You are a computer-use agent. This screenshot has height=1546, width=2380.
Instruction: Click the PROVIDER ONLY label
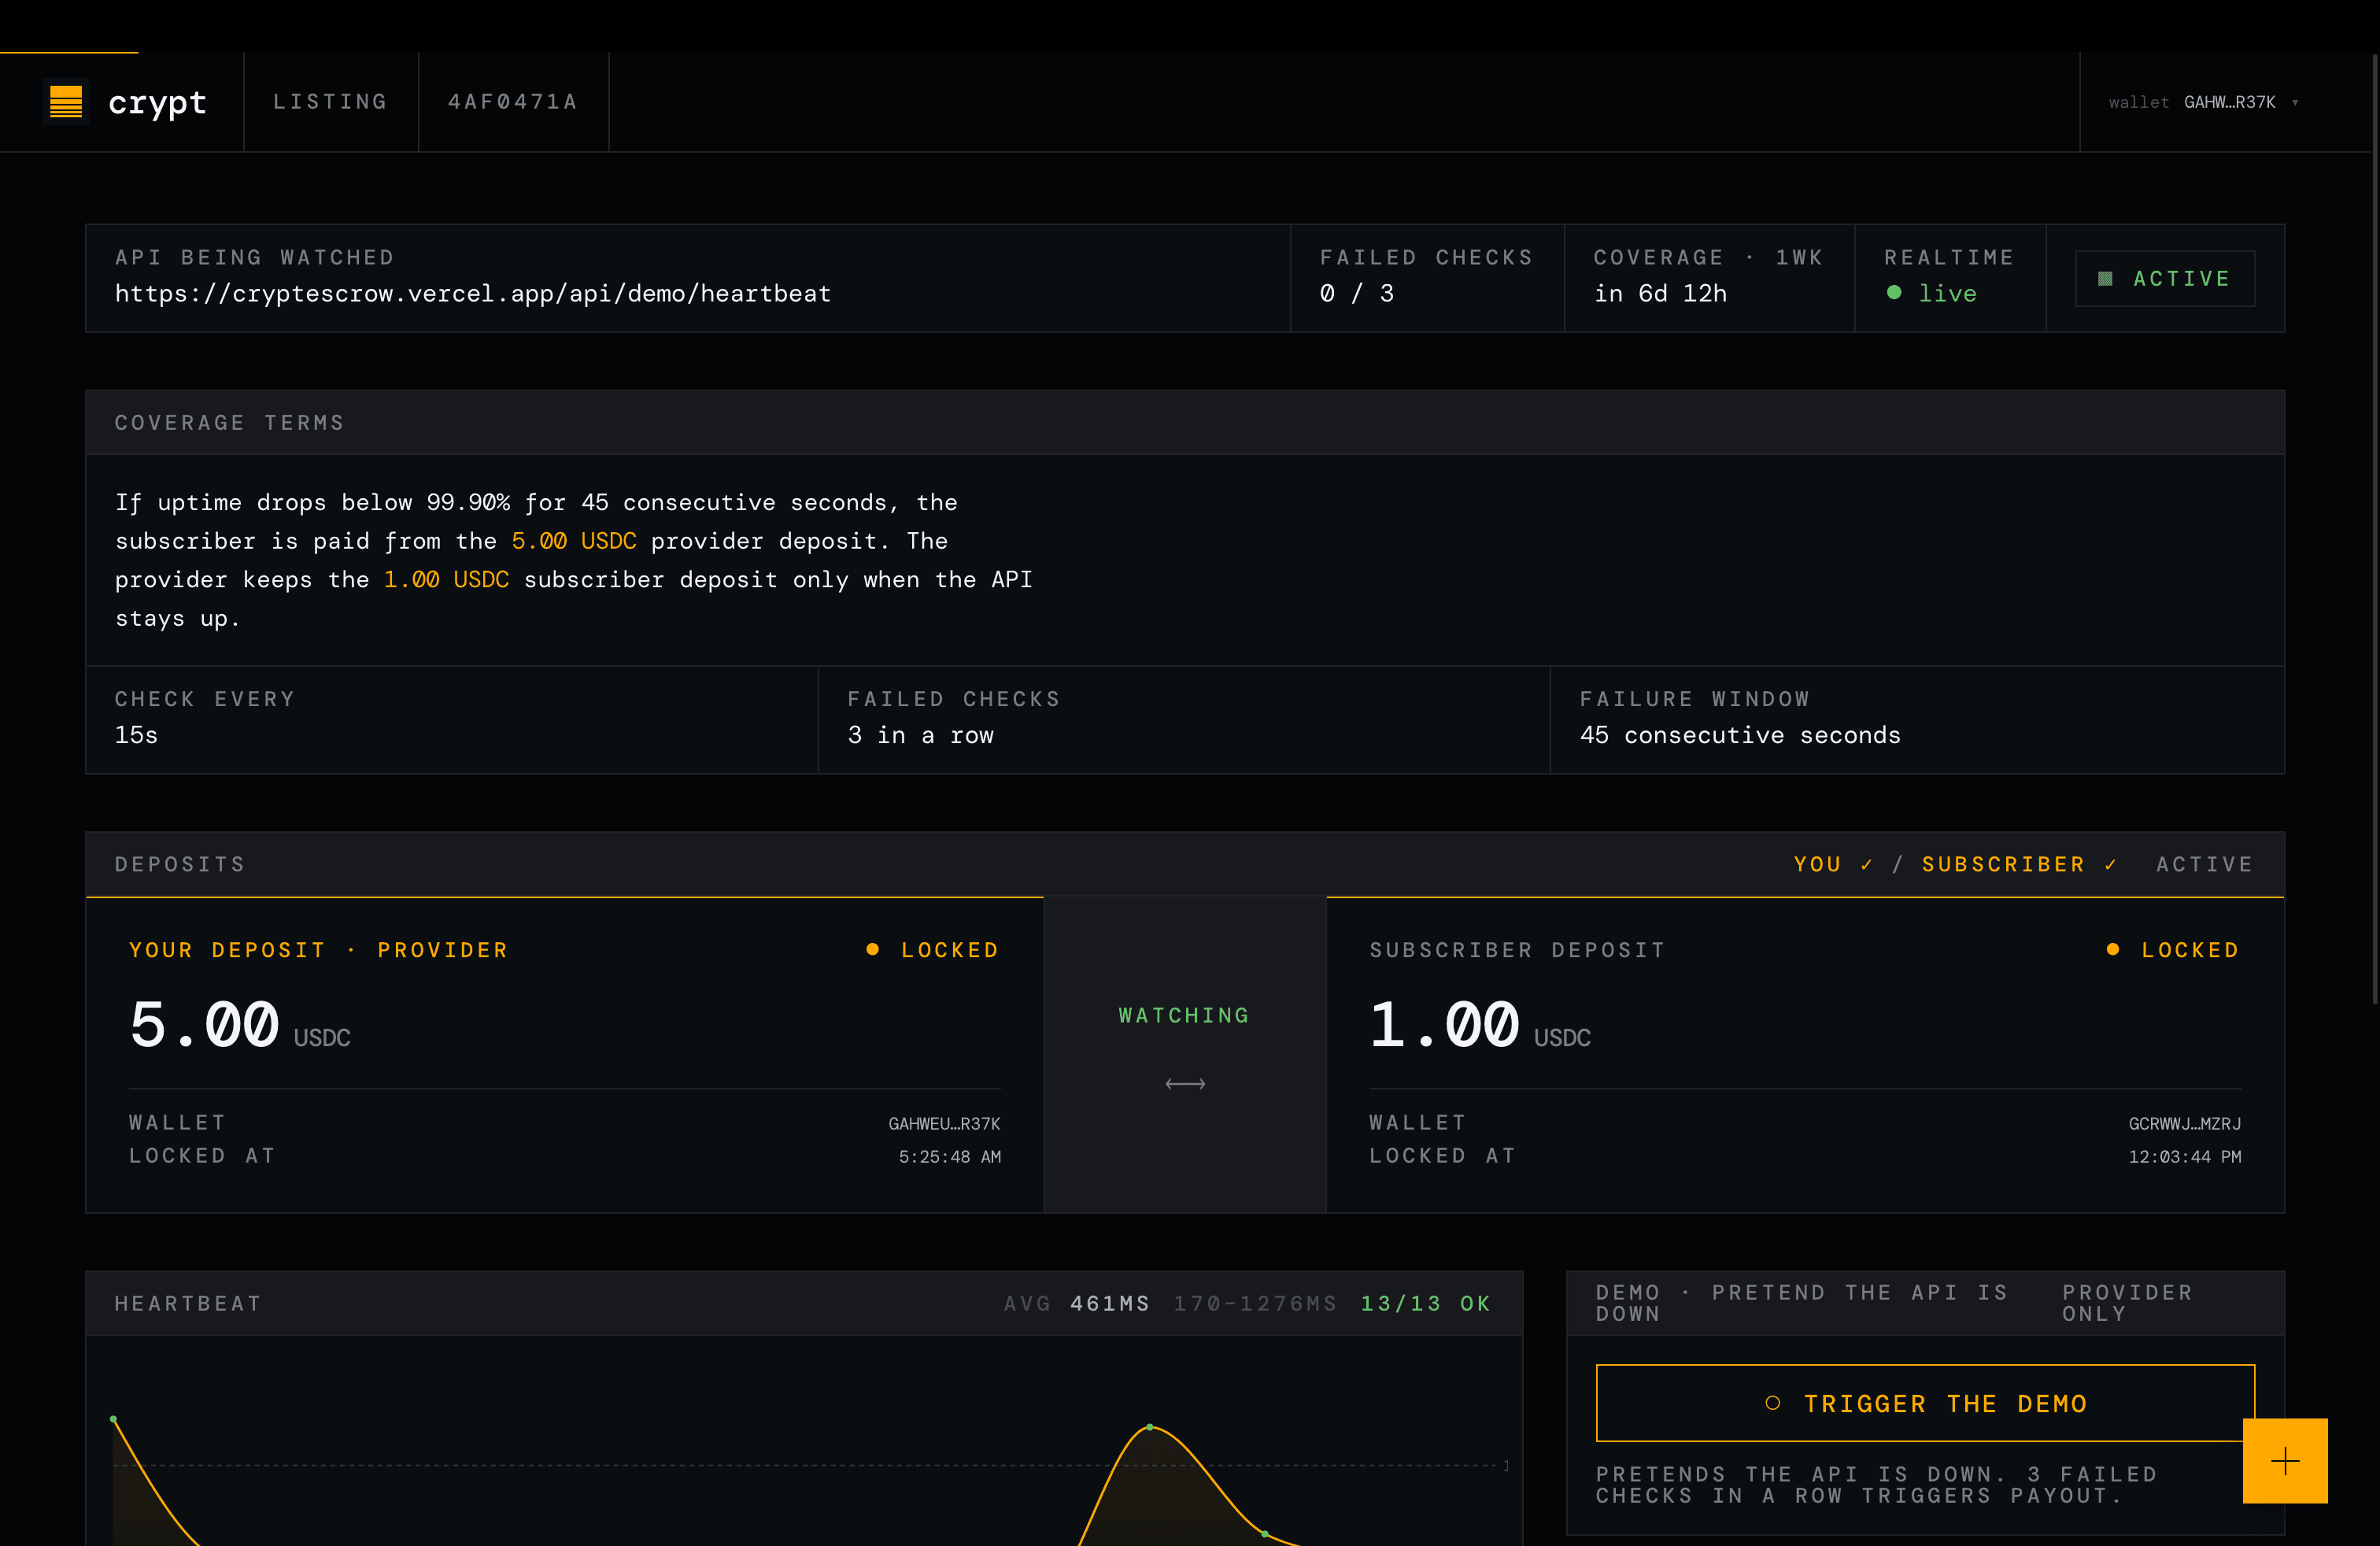coord(2127,1303)
